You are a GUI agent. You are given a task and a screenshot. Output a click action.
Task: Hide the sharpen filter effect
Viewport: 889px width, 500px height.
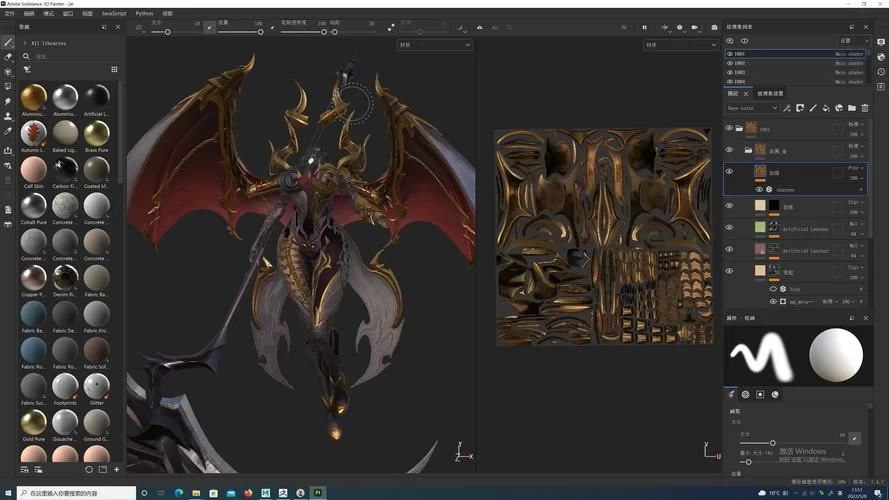759,189
